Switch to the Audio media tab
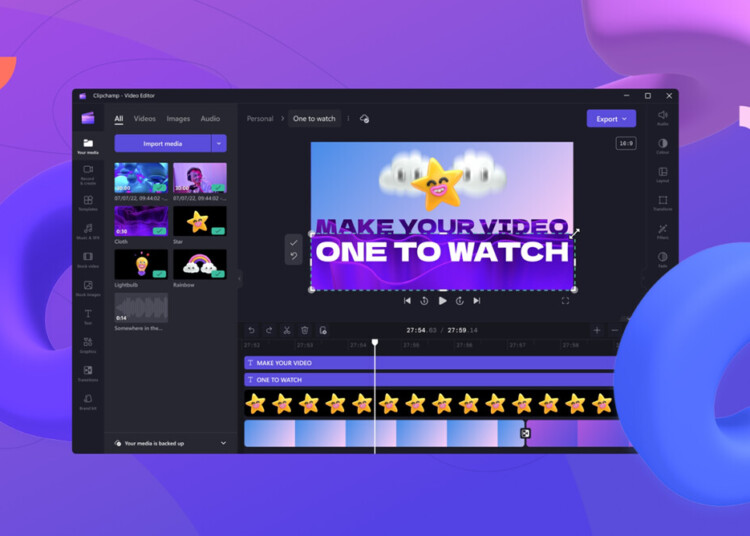Image resolution: width=750 pixels, height=536 pixels. 210,119
